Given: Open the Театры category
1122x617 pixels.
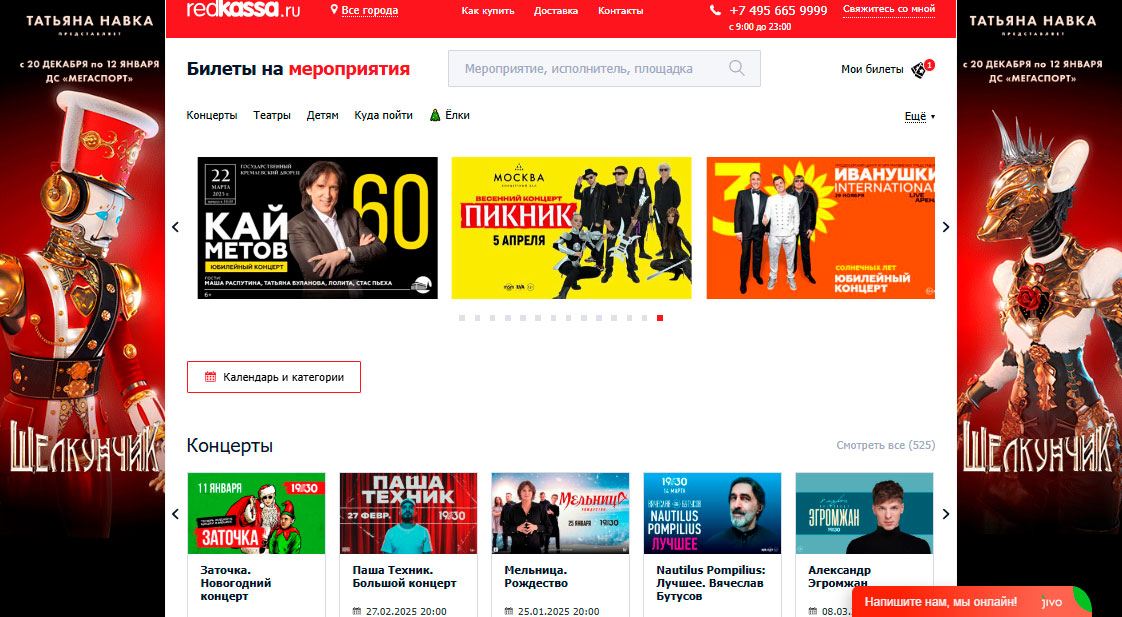Looking at the screenshot, I should click(x=272, y=115).
